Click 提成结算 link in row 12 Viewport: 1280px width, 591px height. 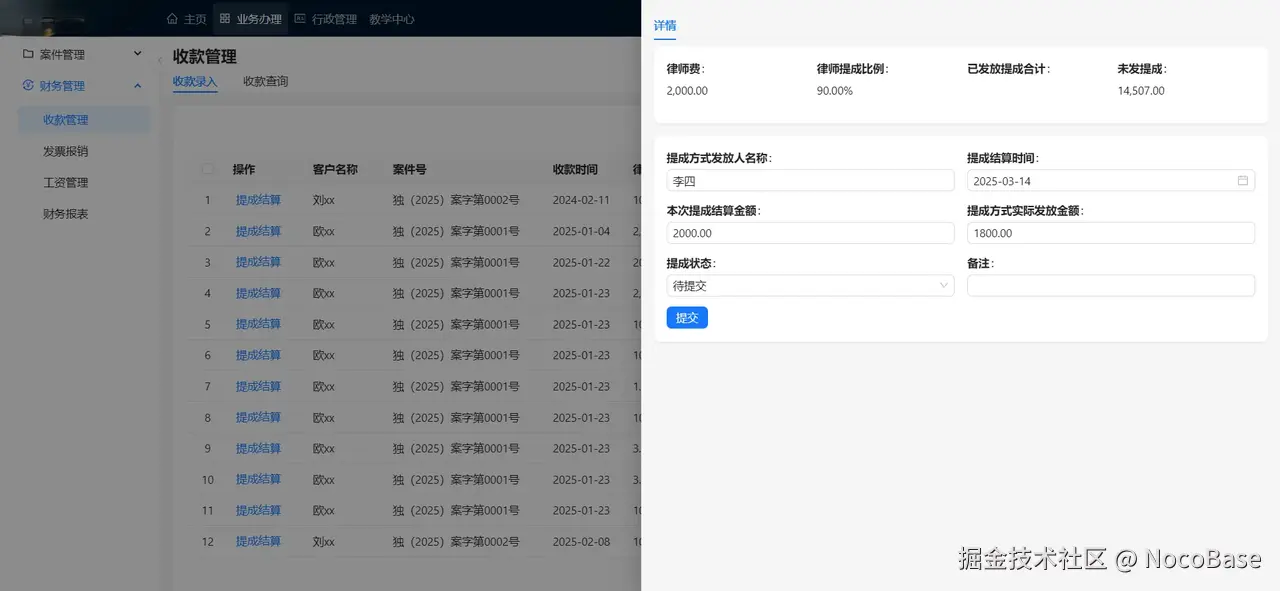pyautogui.click(x=258, y=541)
